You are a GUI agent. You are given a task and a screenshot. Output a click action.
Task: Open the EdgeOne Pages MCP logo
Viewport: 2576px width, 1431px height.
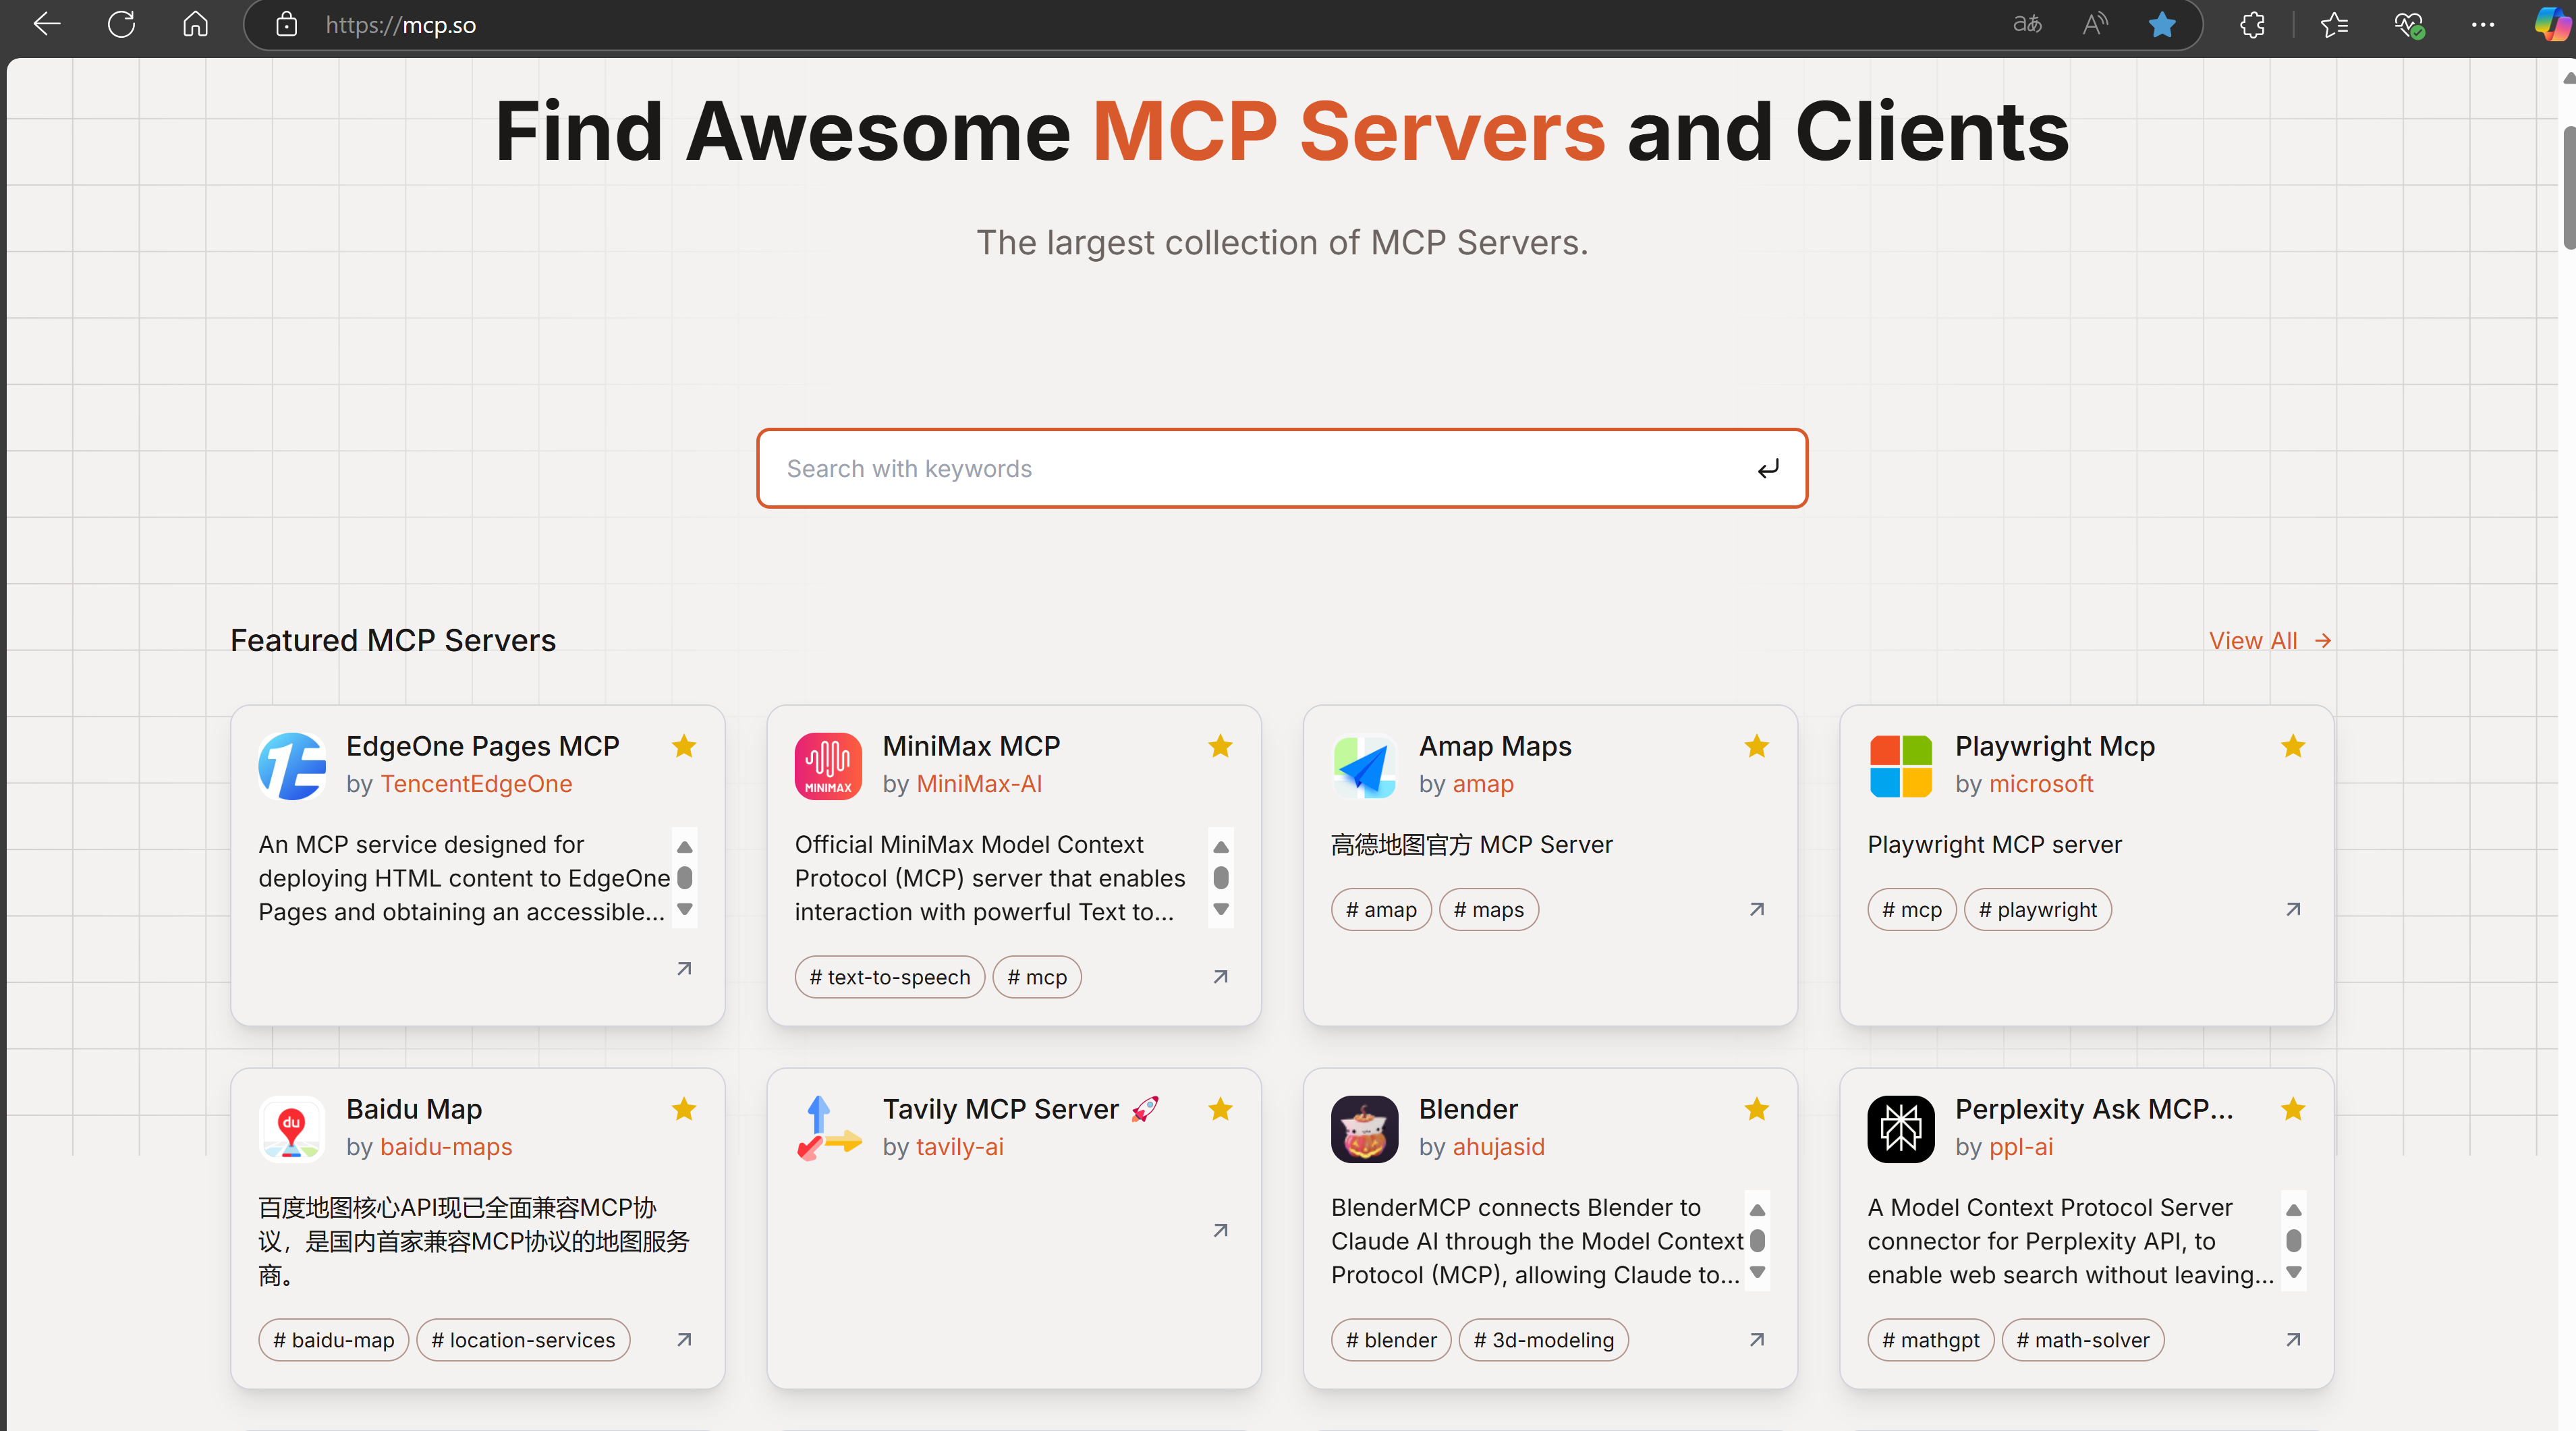click(x=291, y=766)
